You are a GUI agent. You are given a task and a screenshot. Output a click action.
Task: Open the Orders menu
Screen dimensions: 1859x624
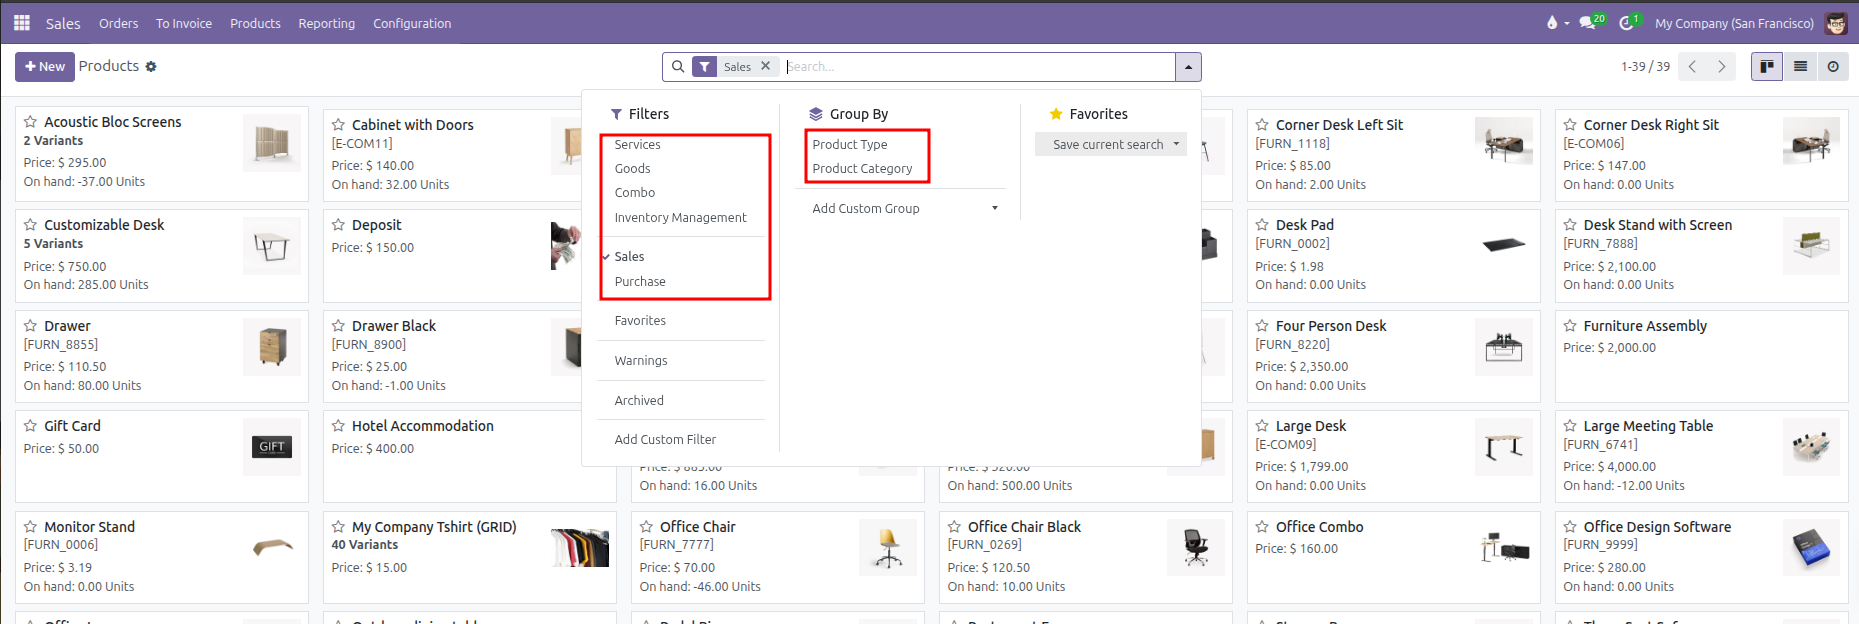[118, 23]
